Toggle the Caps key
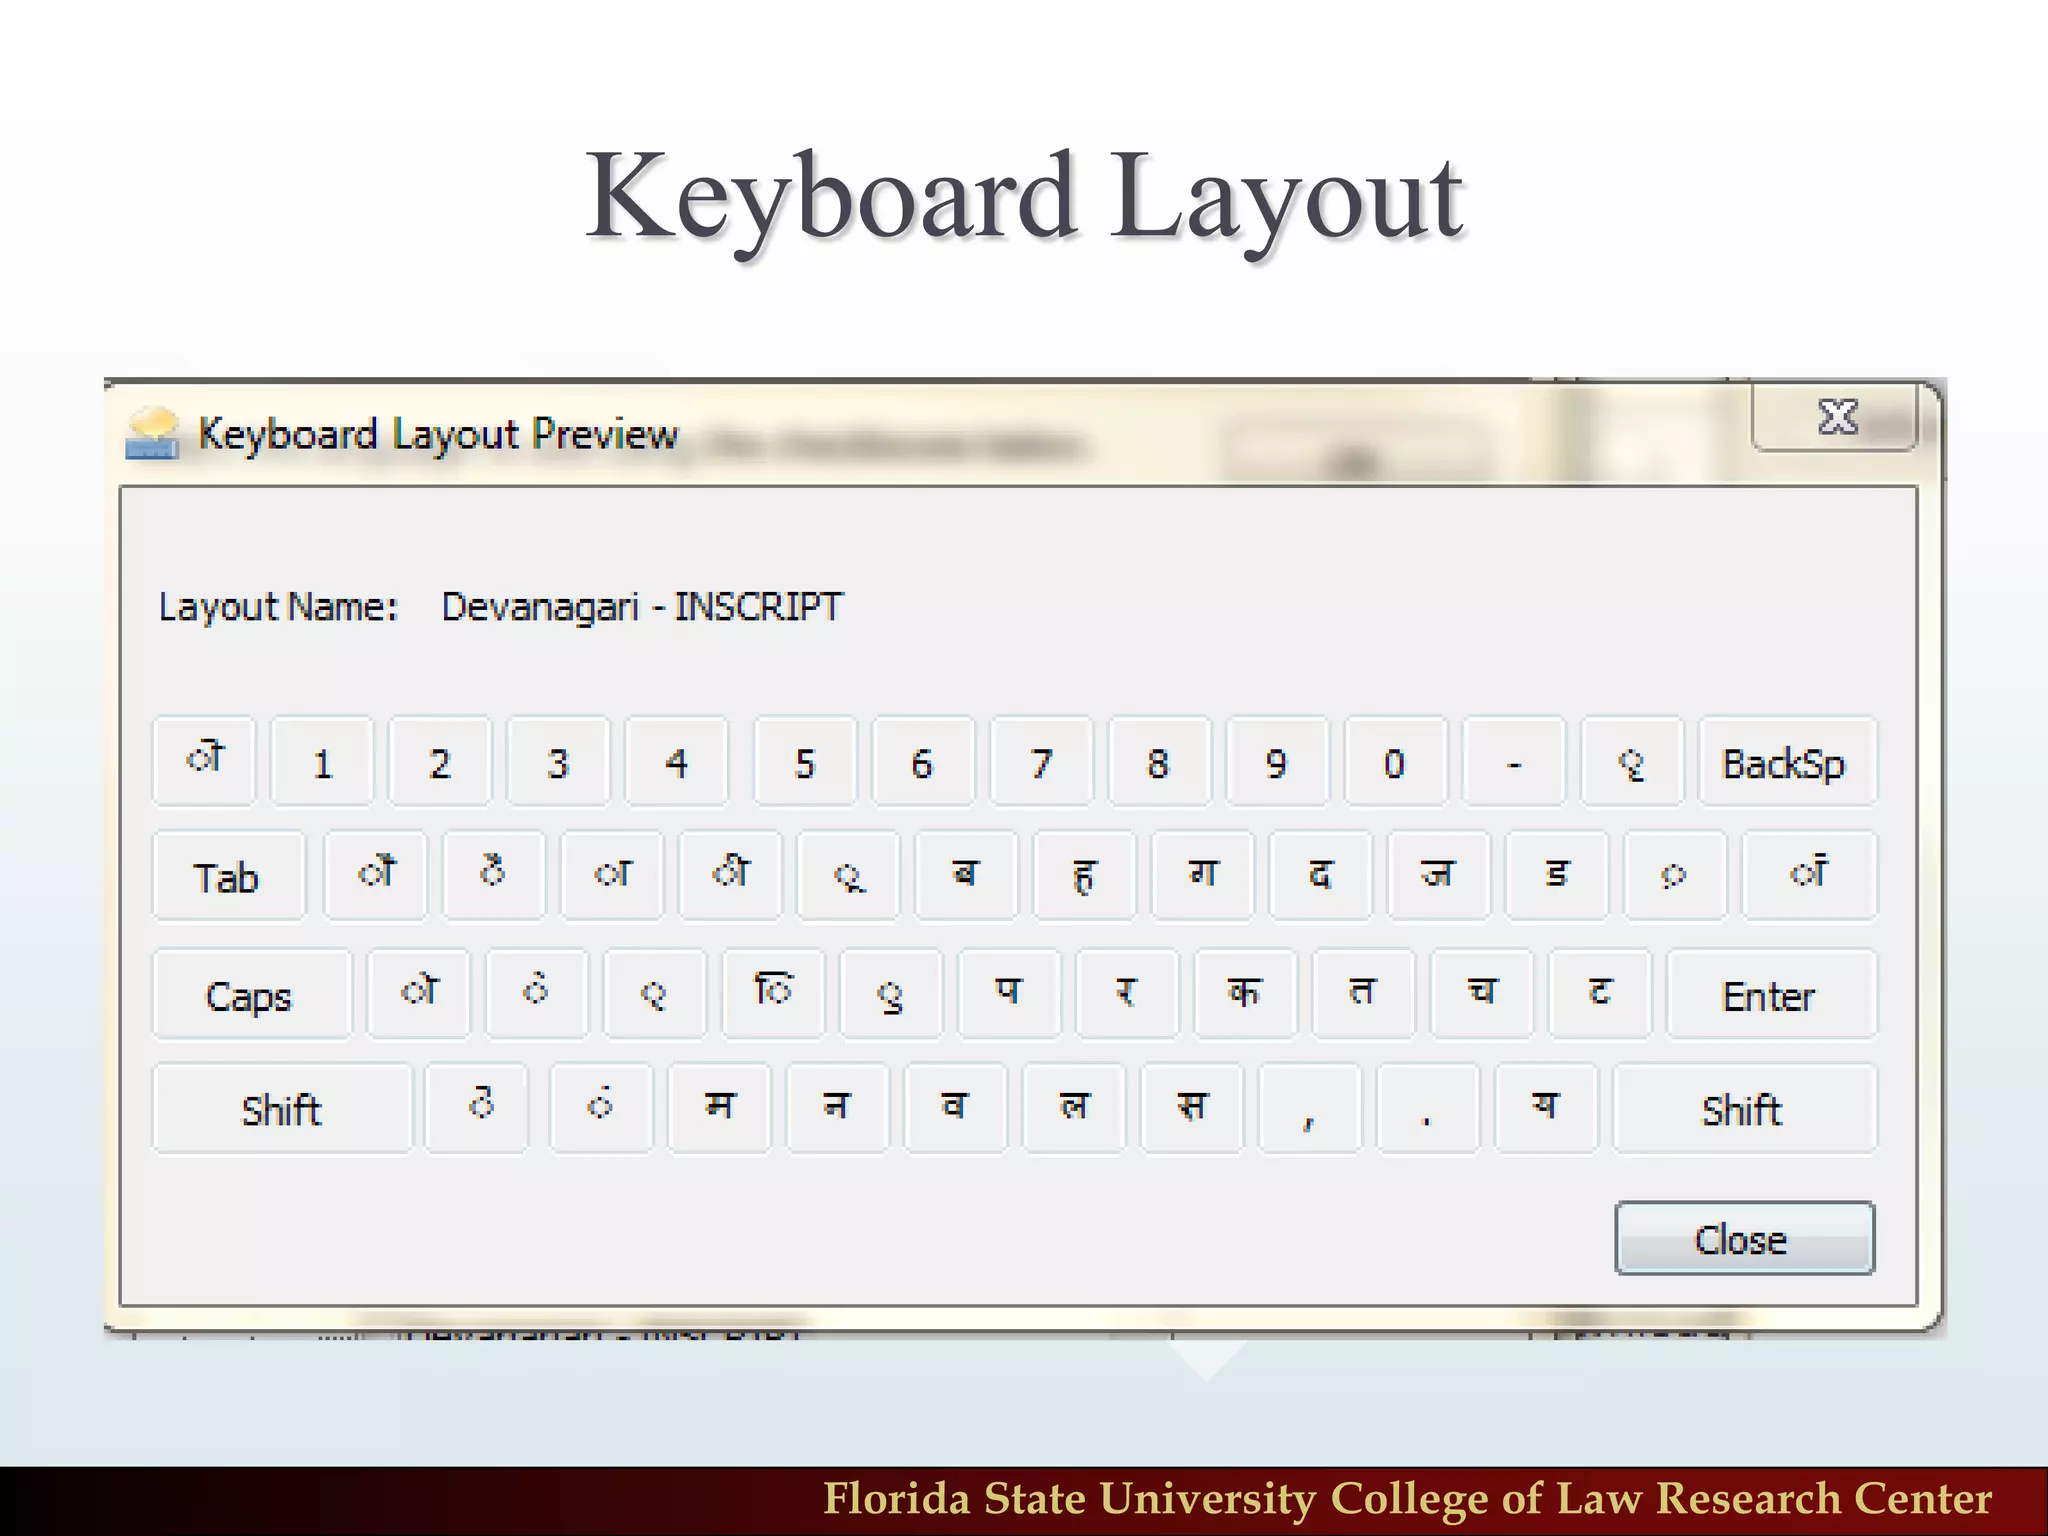 pos(252,995)
